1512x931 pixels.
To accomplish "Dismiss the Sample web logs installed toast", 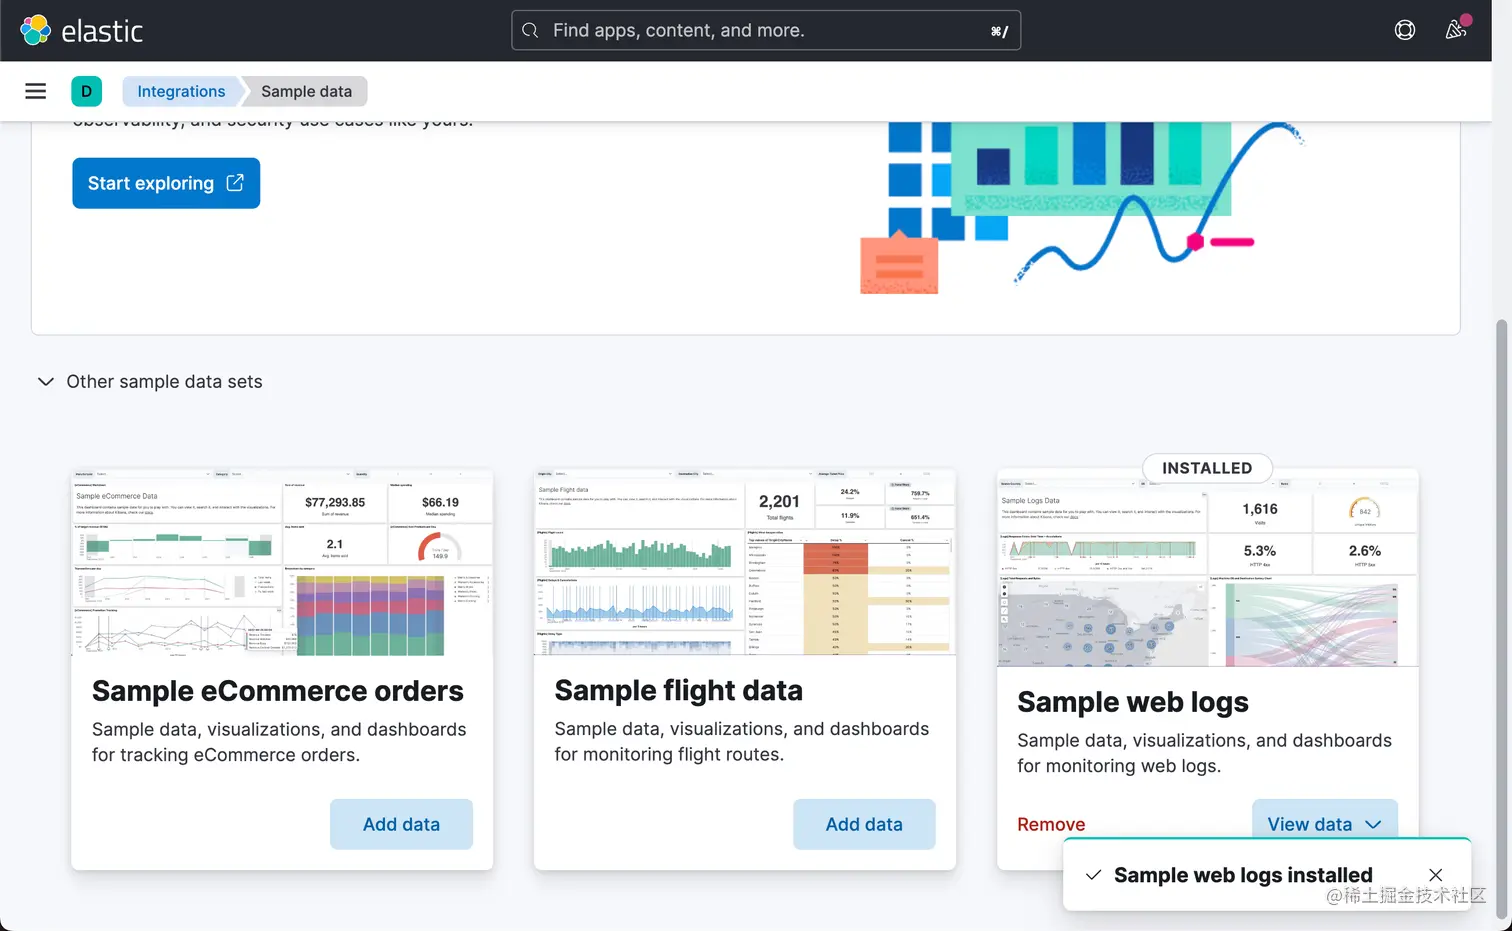I will 1436,875.
